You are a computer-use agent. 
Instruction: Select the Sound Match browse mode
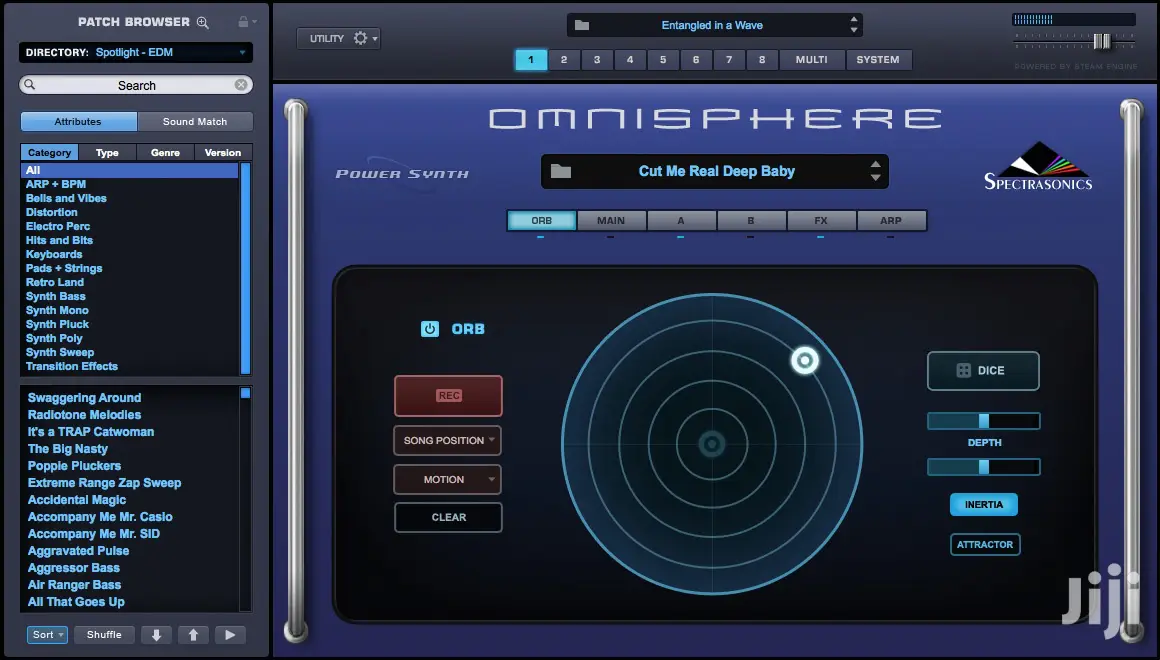pos(195,121)
